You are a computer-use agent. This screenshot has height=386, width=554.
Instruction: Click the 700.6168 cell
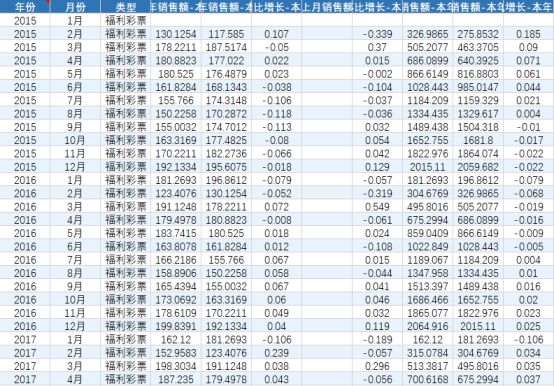pos(428,380)
